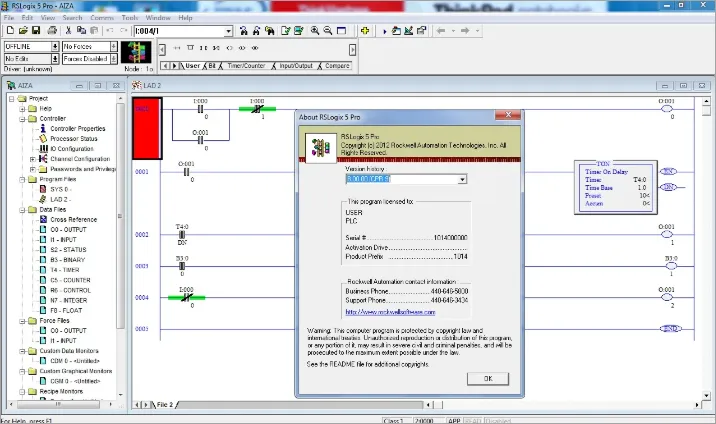The image size is (716, 424).
Task: Open the No Forces dropdown
Action: (113, 47)
